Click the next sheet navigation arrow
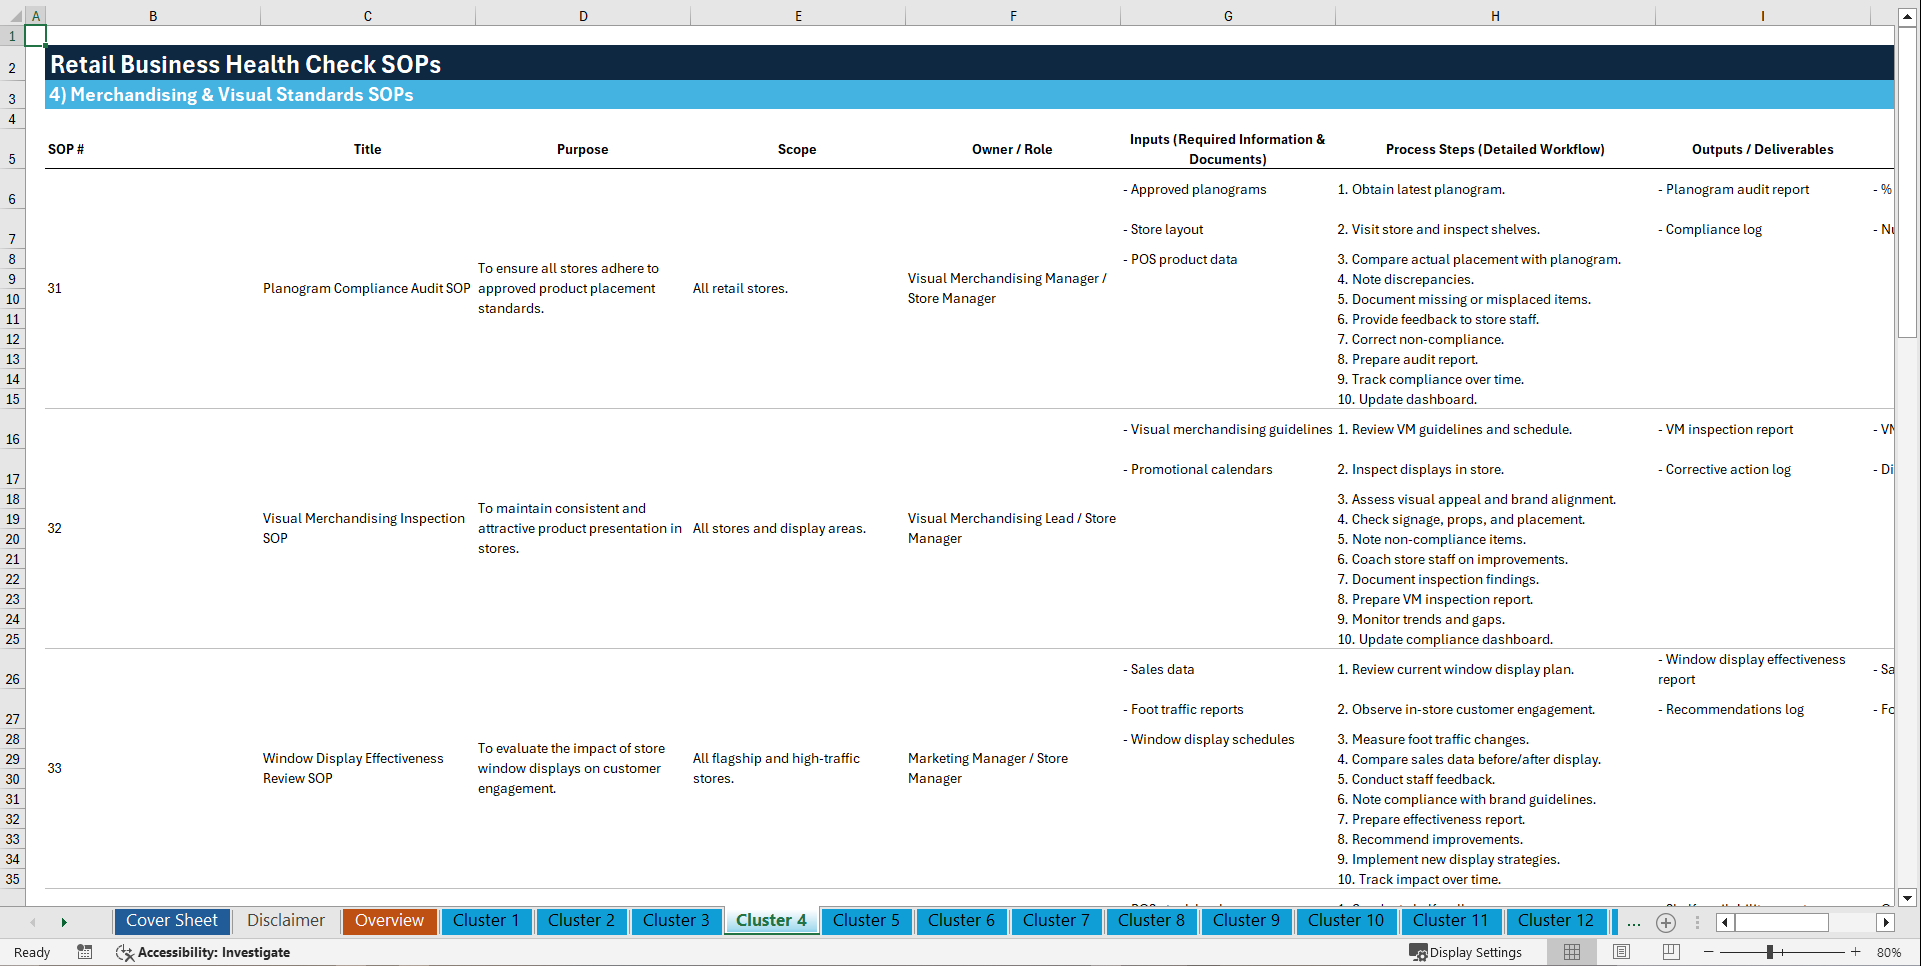The width and height of the screenshot is (1921, 966). point(64,922)
